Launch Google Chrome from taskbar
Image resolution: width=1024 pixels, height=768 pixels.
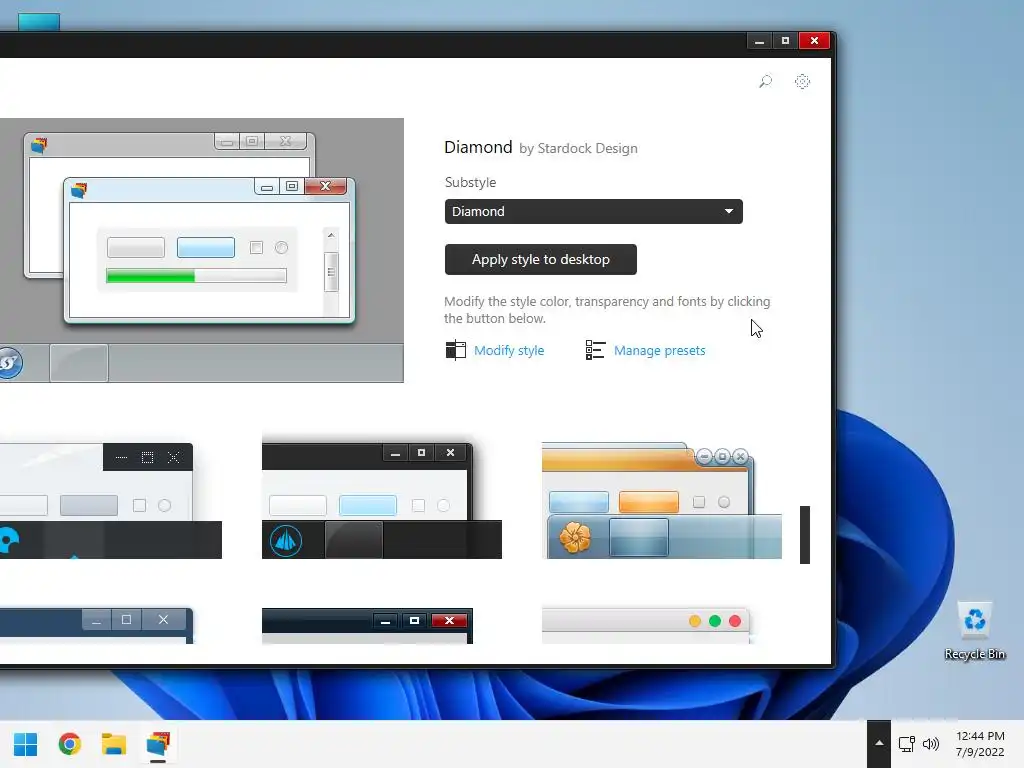coord(70,744)
